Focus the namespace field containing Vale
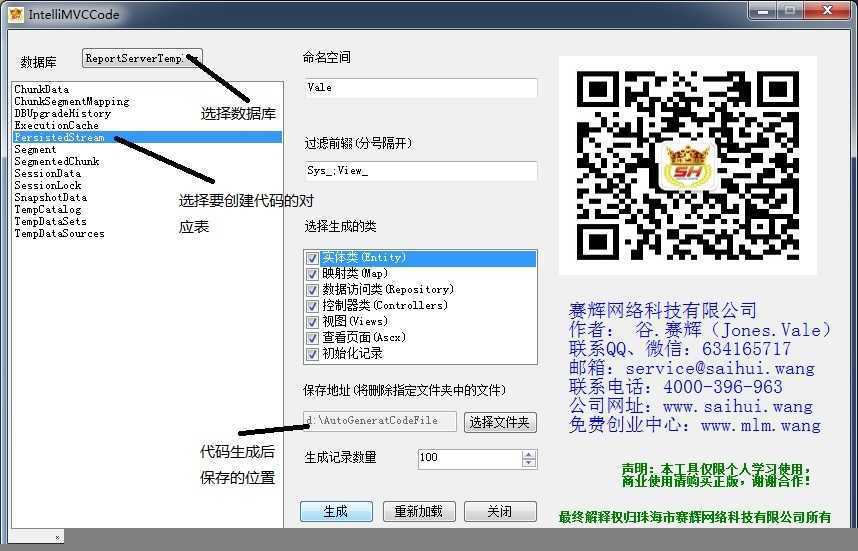Image resolution: width=858 pixels, height=551 pixels. coord(421,88)
